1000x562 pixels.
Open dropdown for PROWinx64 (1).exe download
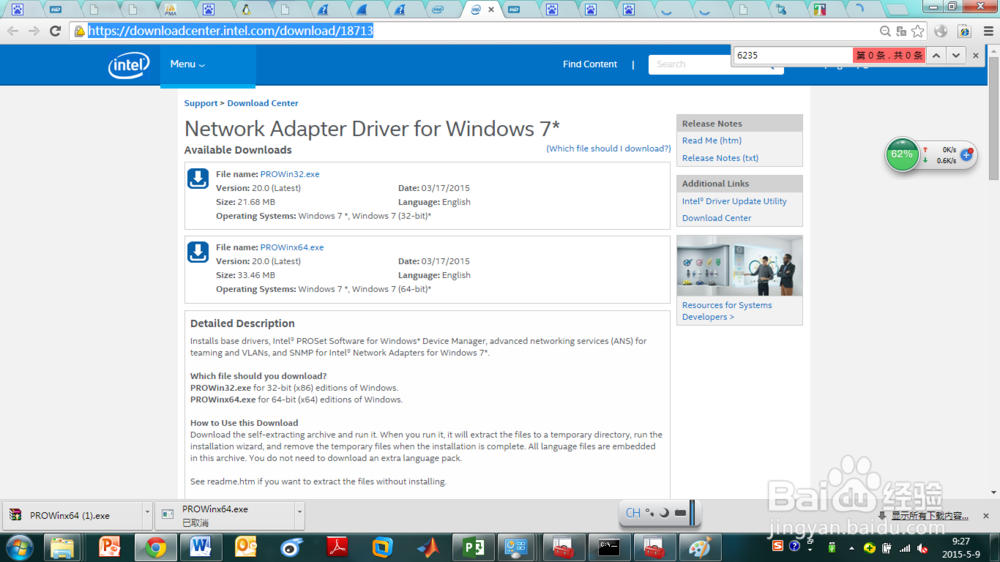point(147,512)
